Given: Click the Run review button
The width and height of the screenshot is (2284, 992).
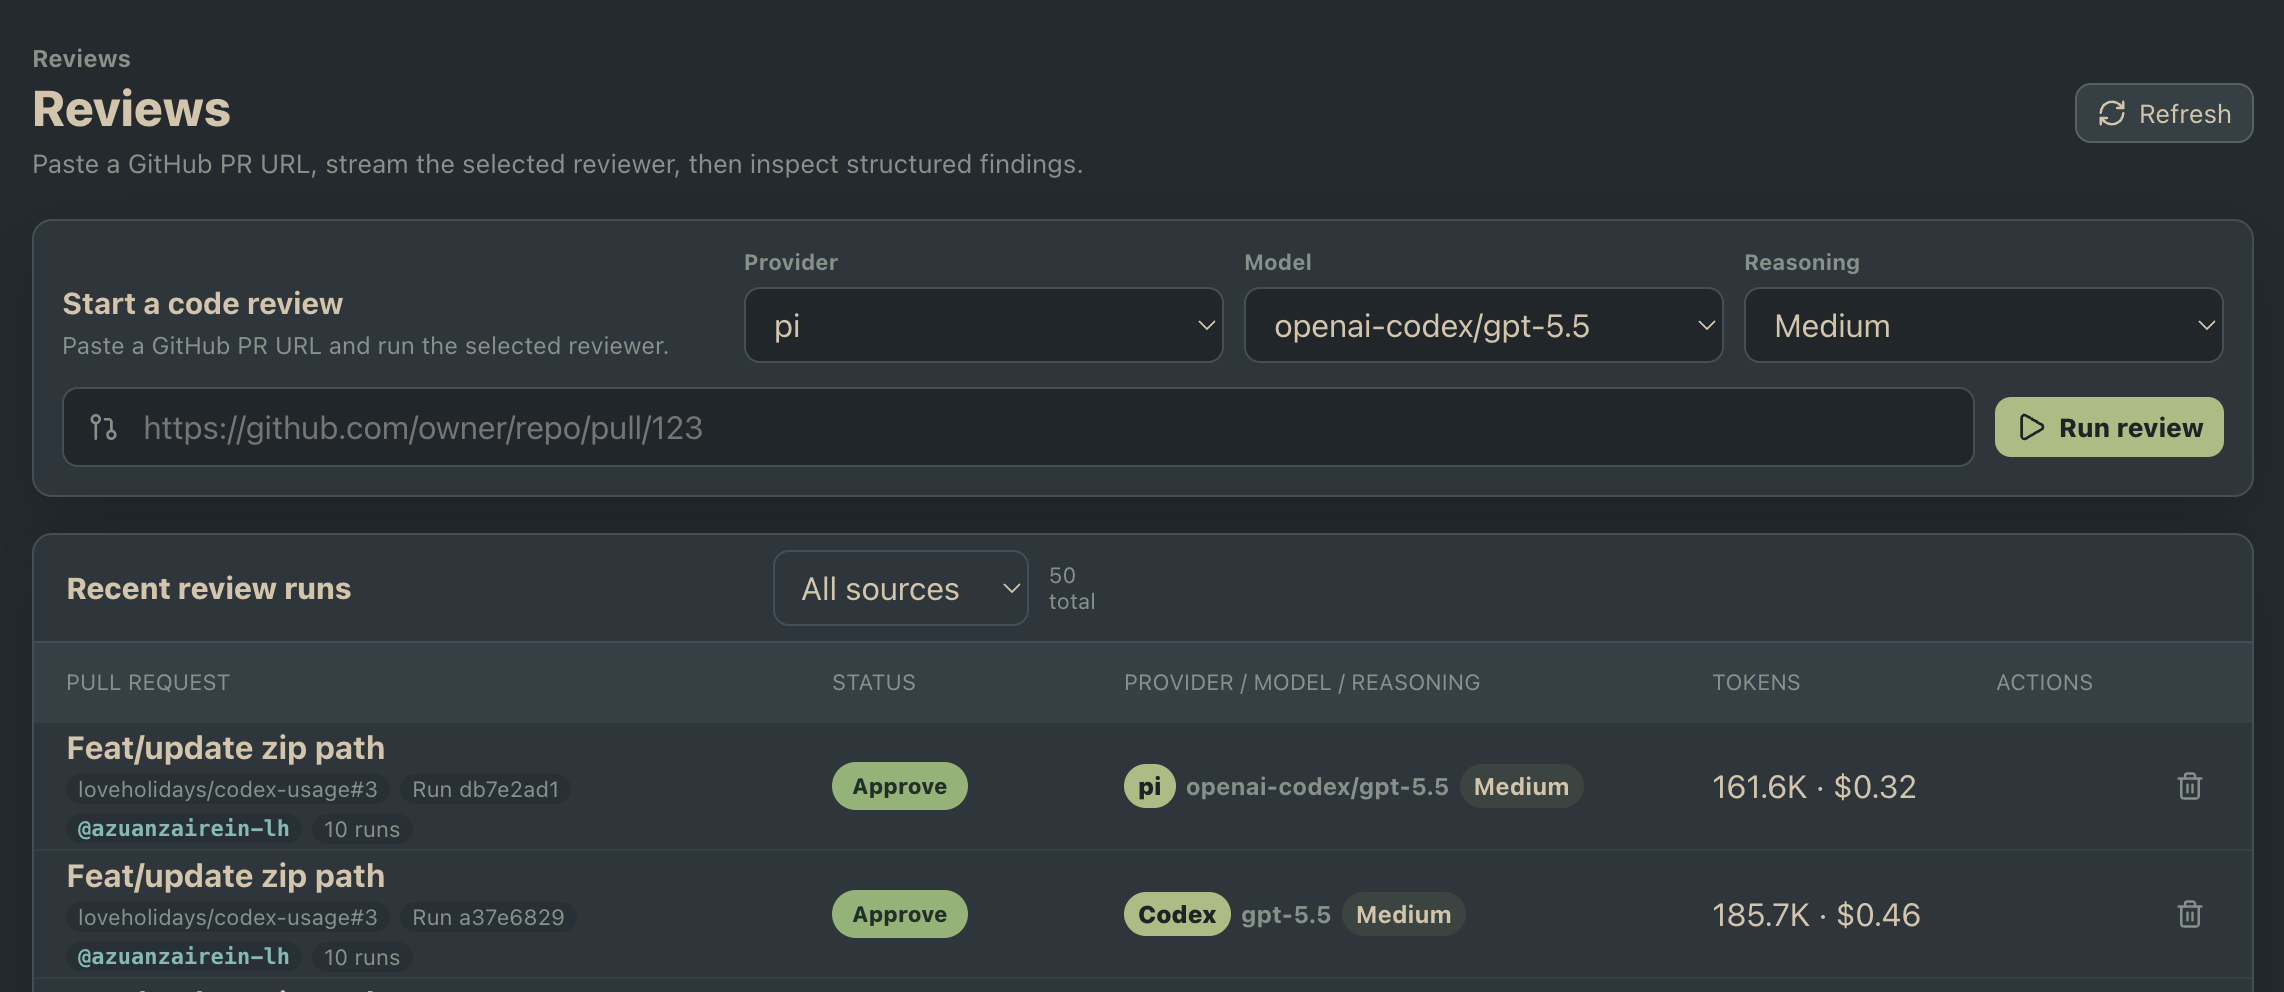Looking at the screenshot, I should [2109, 427].
